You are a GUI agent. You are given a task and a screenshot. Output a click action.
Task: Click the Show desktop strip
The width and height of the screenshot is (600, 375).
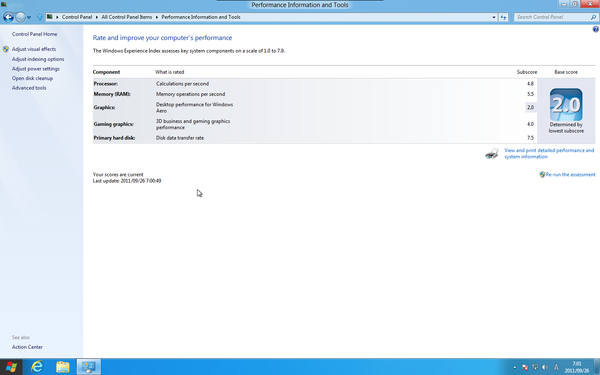[x=597, y=367]
